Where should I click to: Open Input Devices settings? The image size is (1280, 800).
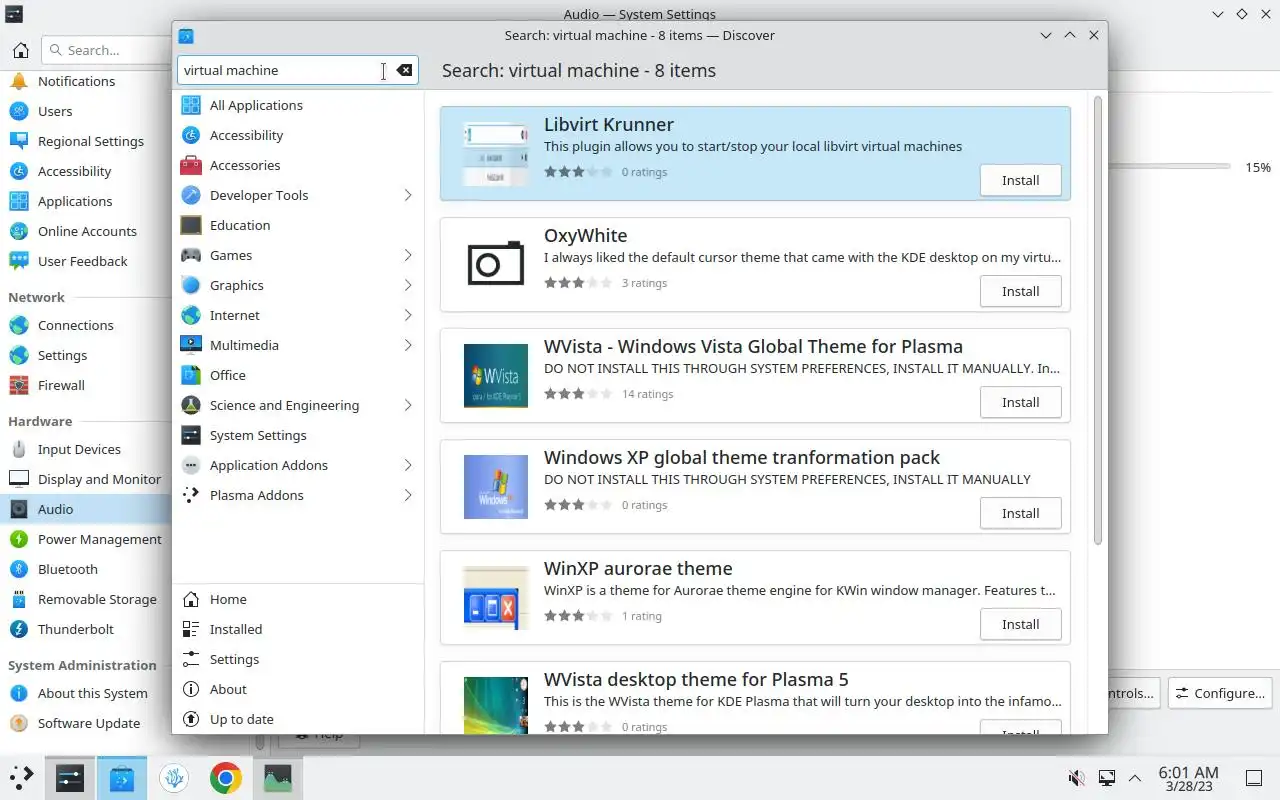pyautogui.click(x=79, y=449)
